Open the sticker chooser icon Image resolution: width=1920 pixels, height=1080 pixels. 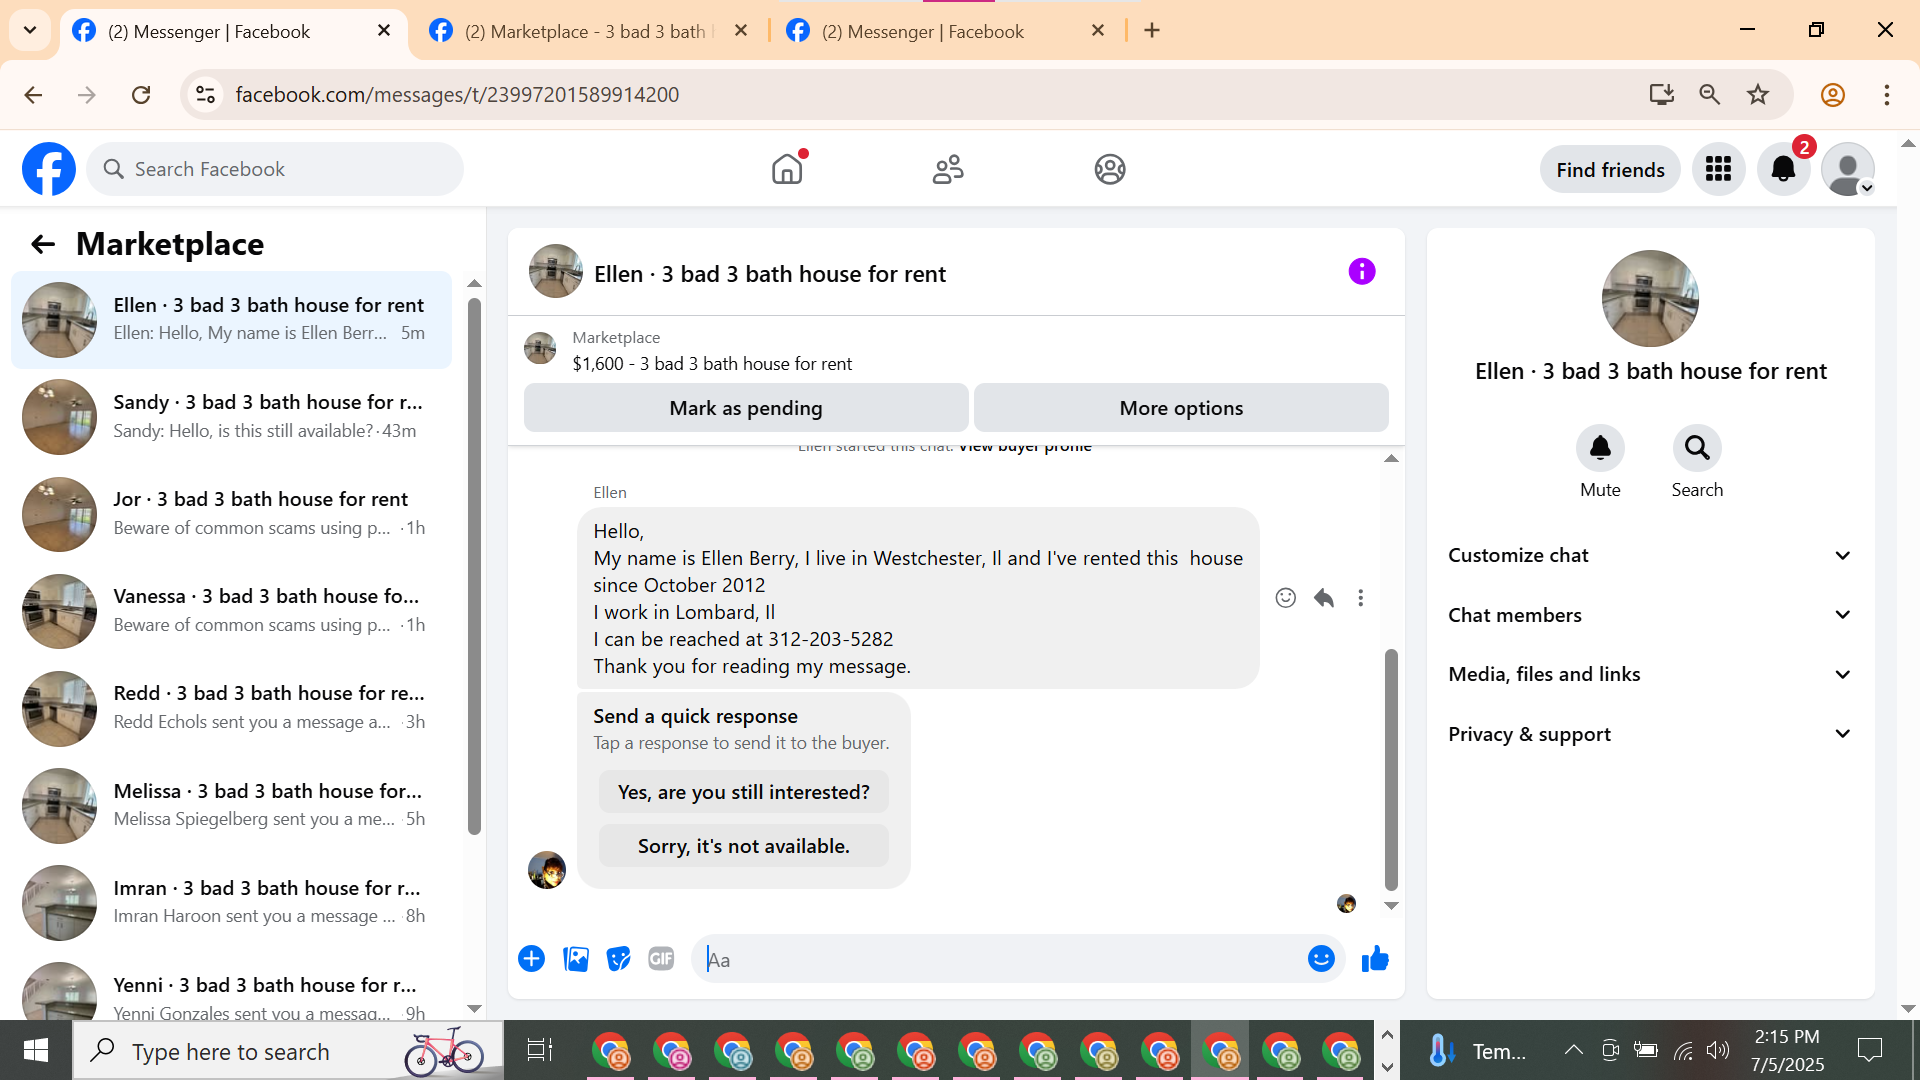pyautogui.click(x=619, y=959)
